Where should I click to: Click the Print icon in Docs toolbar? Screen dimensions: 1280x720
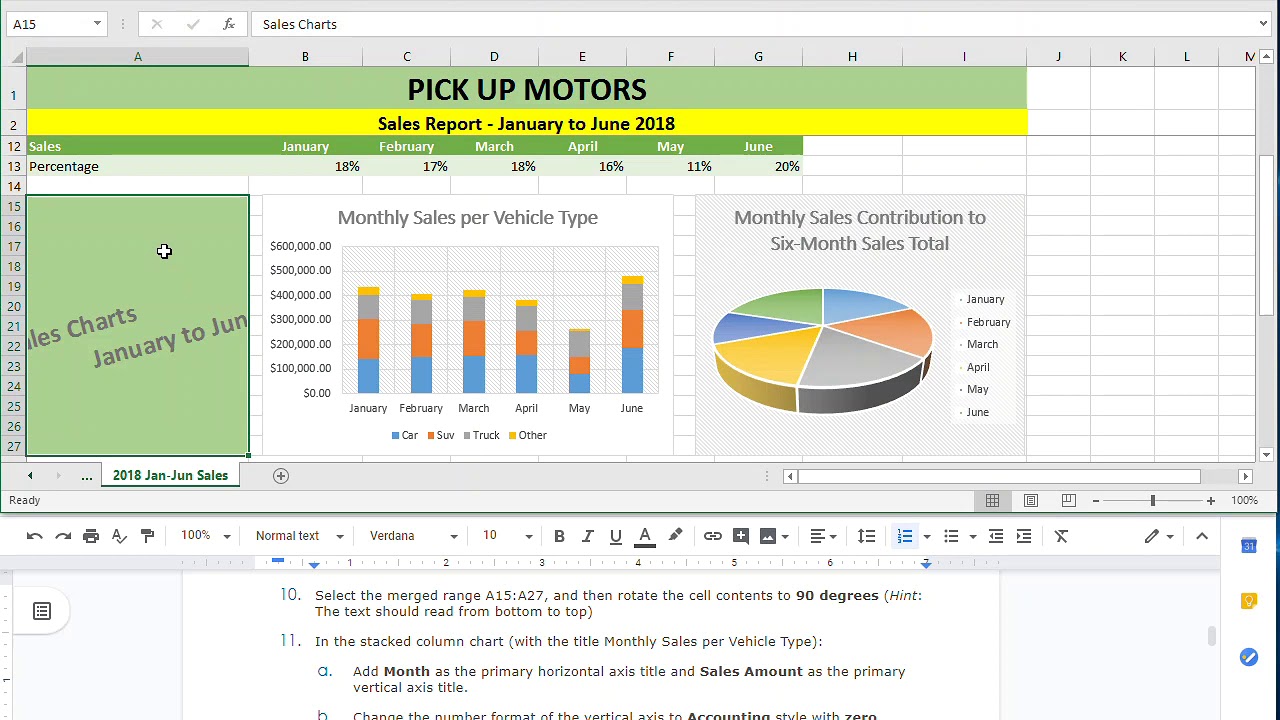pos(91,536)
